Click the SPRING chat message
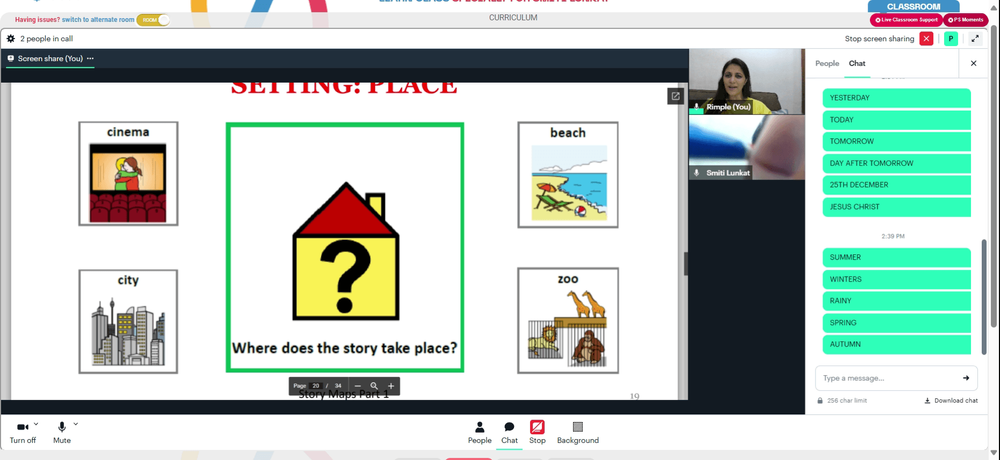 coord(897,323)
